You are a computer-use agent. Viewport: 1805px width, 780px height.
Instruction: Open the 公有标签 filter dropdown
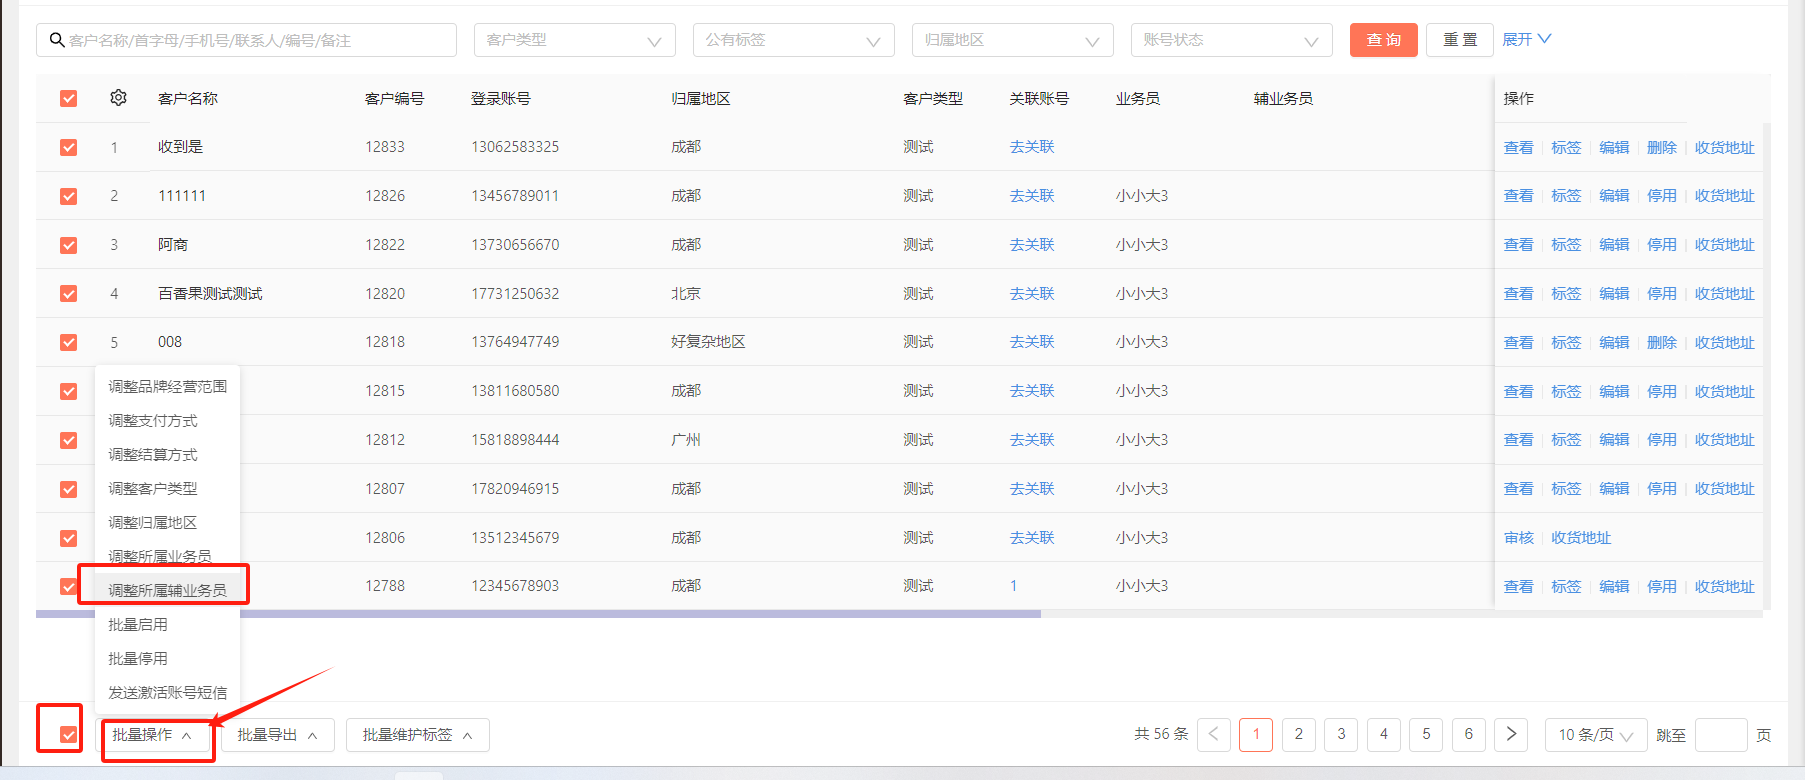click(793, 40)
